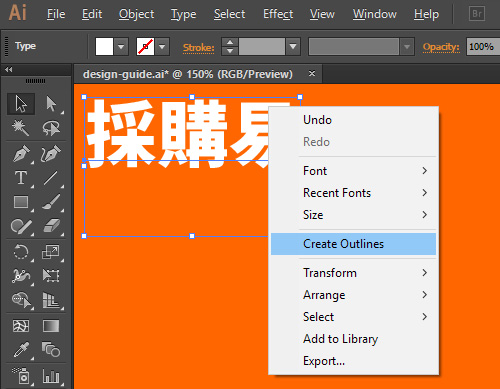Open the Object menu
Viewport: 500px width, 389px height.
click(136, 14)
